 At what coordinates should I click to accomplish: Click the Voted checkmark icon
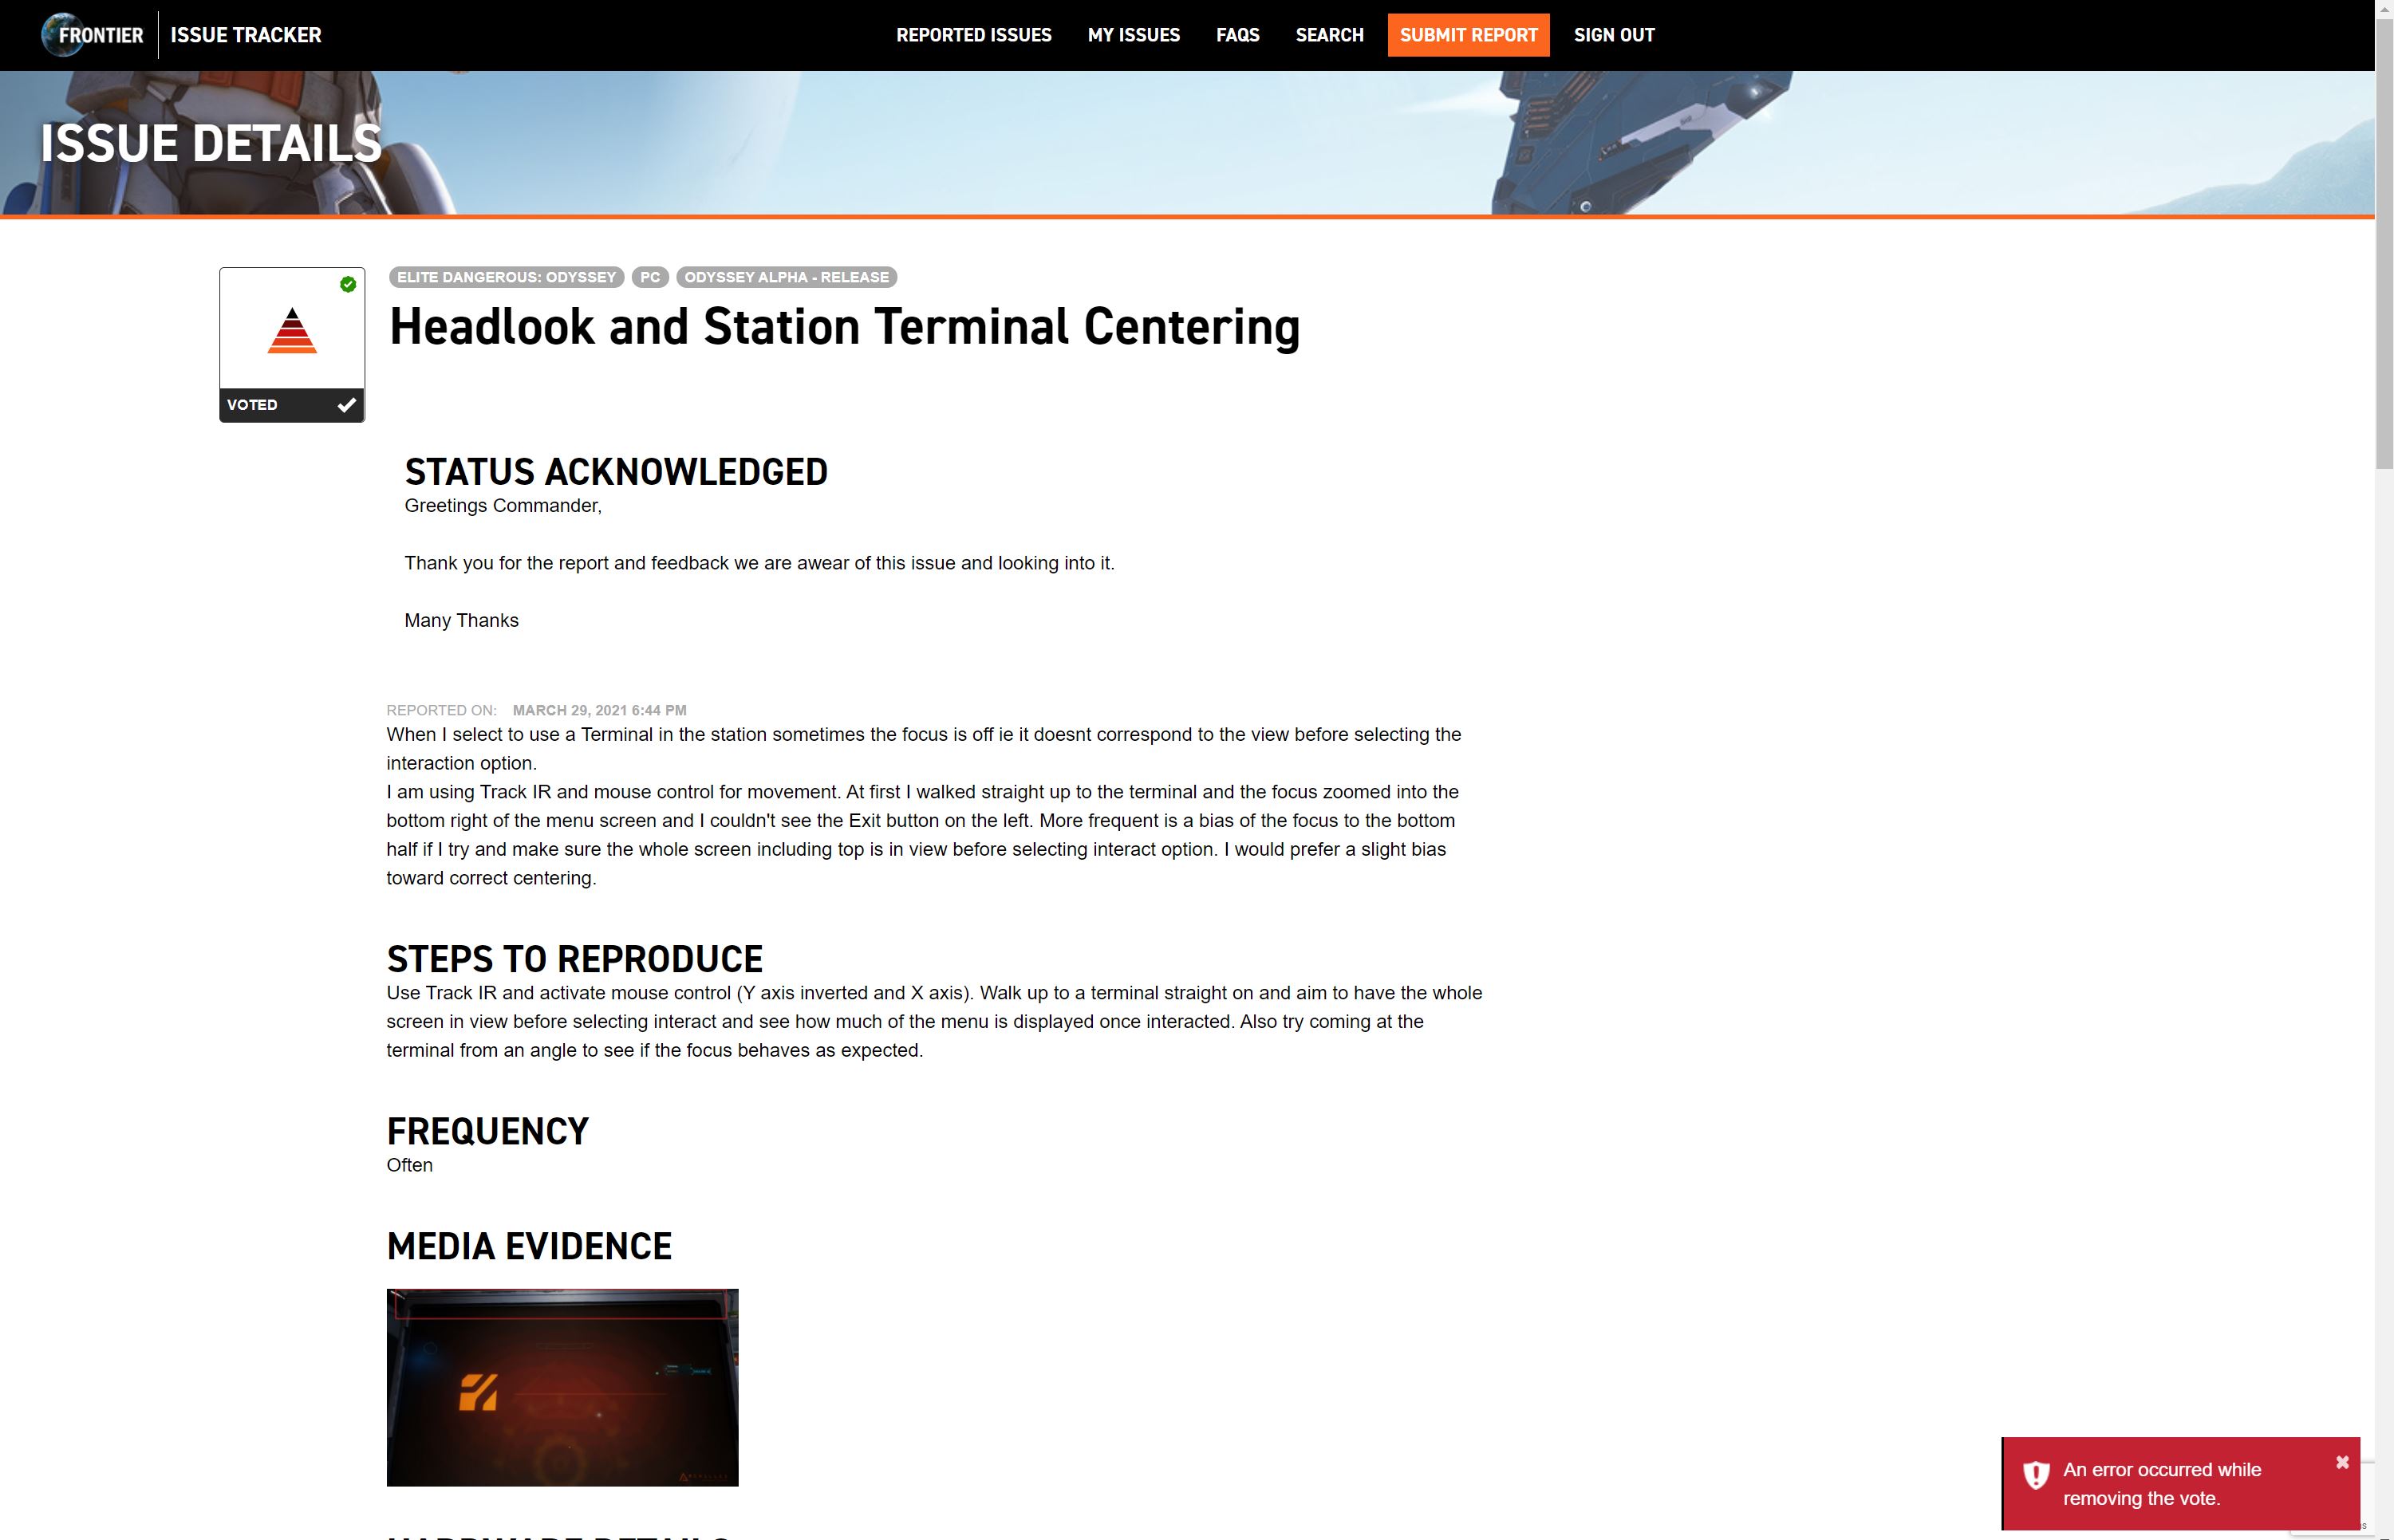346,405
